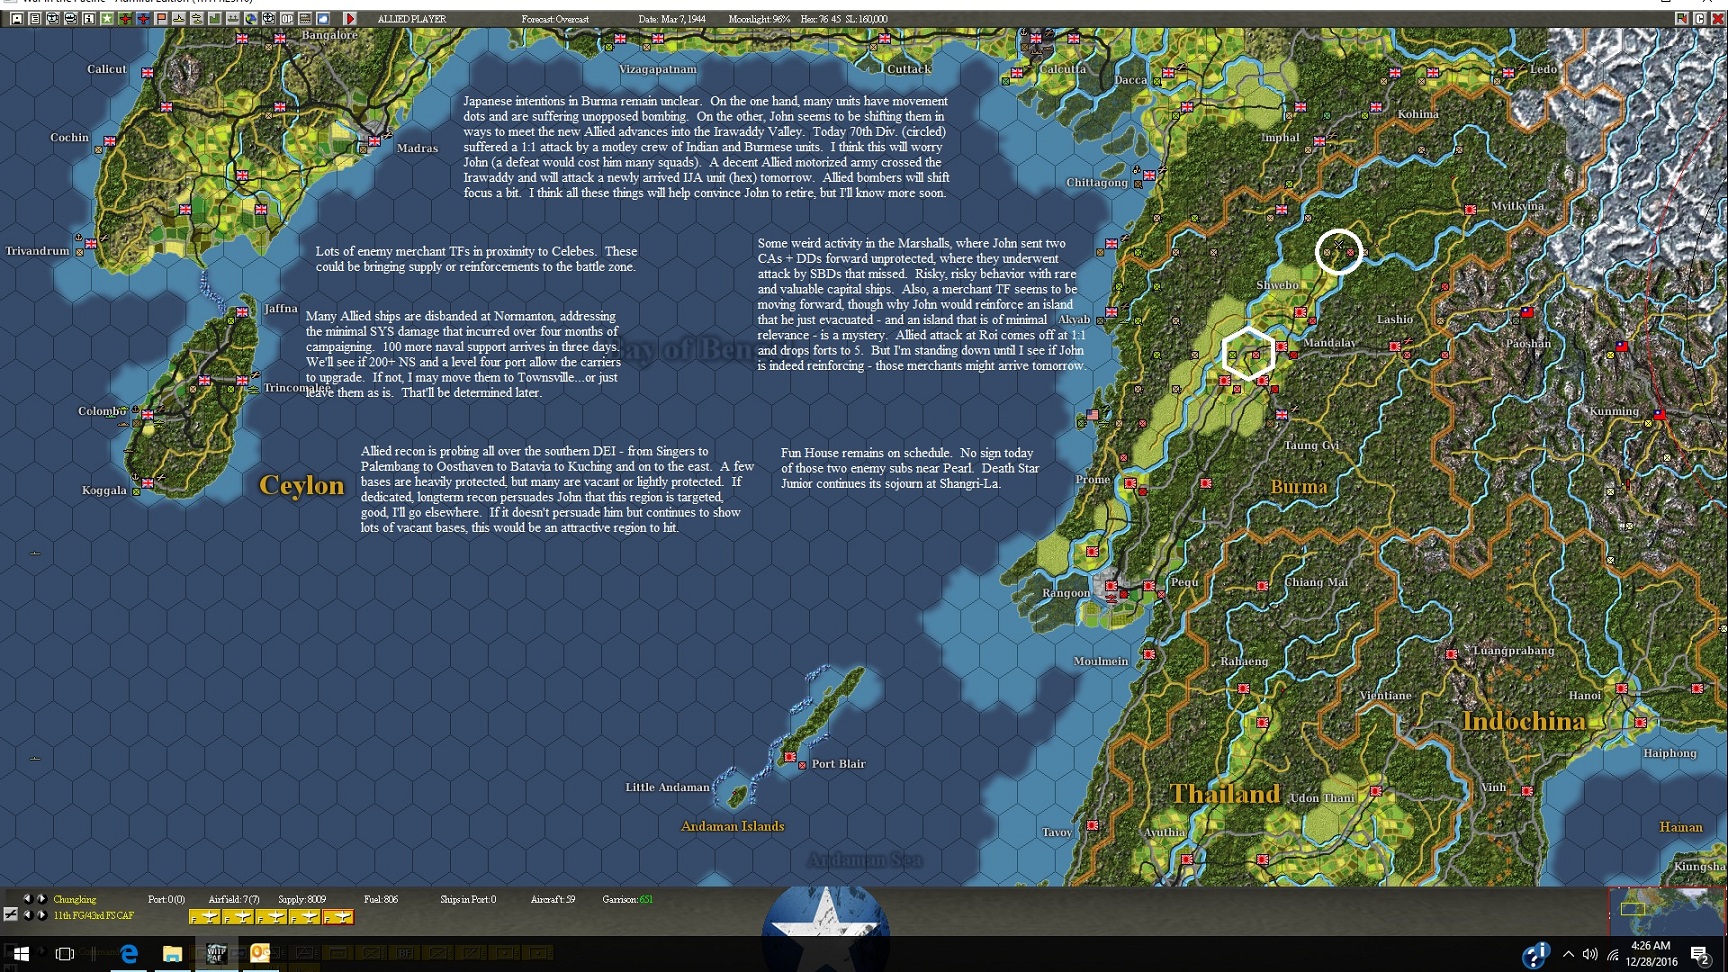Click the Aircraft: 59 readout
Viewport: 1728px width, 972px height.
click(x=553, y=900)
